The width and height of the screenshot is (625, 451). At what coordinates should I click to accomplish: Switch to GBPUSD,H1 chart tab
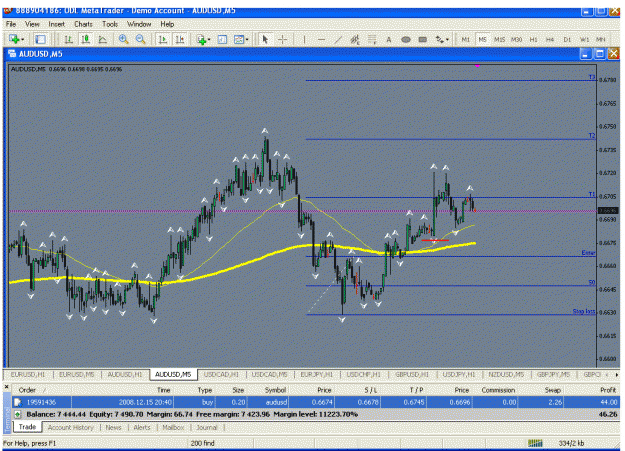(412, 374)
